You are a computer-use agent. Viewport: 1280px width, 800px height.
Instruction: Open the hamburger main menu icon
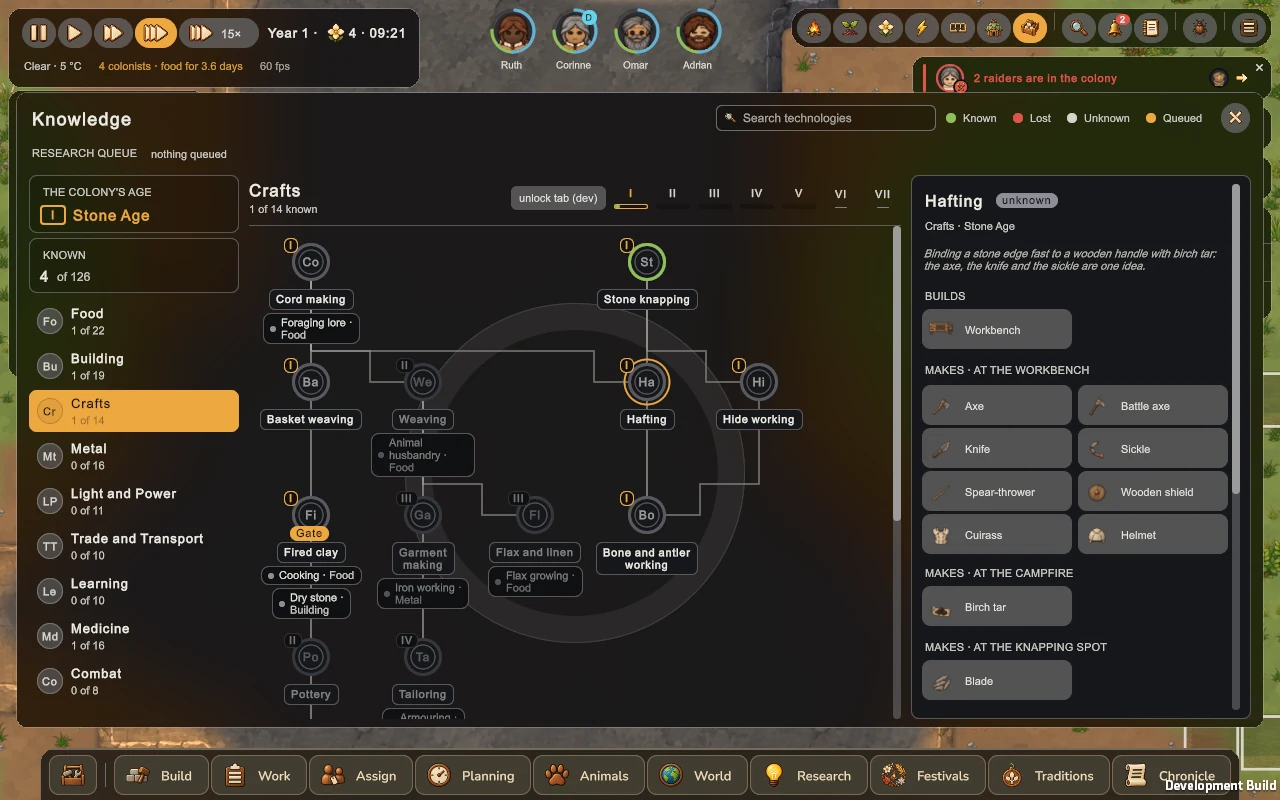point(1248,29)
